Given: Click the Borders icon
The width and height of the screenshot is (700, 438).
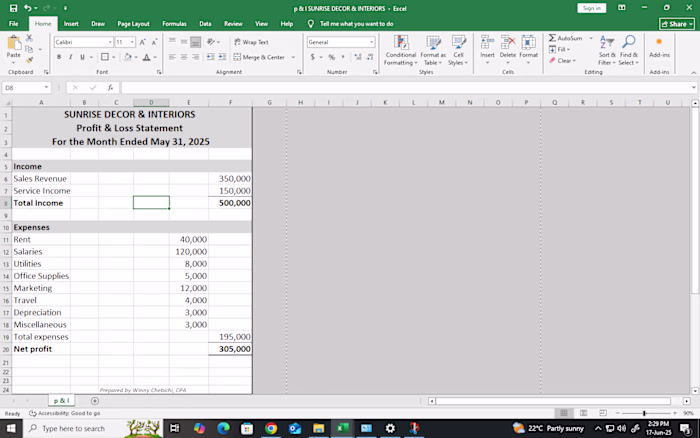Looking at the screenshot, I should pos(105,57).
